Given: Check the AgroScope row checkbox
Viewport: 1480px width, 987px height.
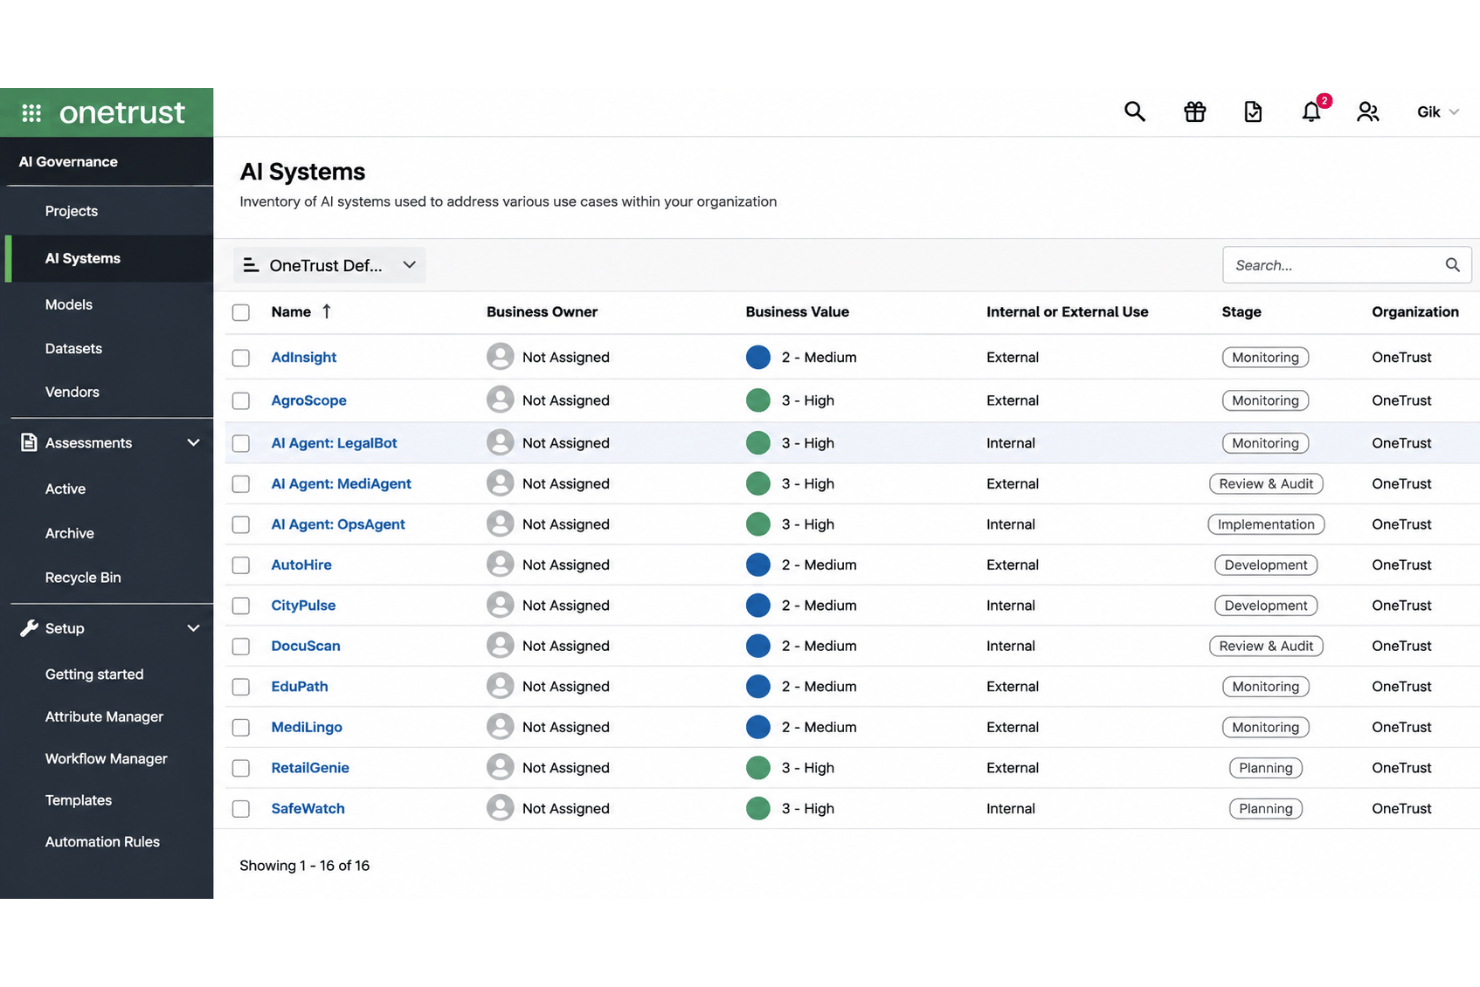Looking at the screenshot, I should point(241,401).
